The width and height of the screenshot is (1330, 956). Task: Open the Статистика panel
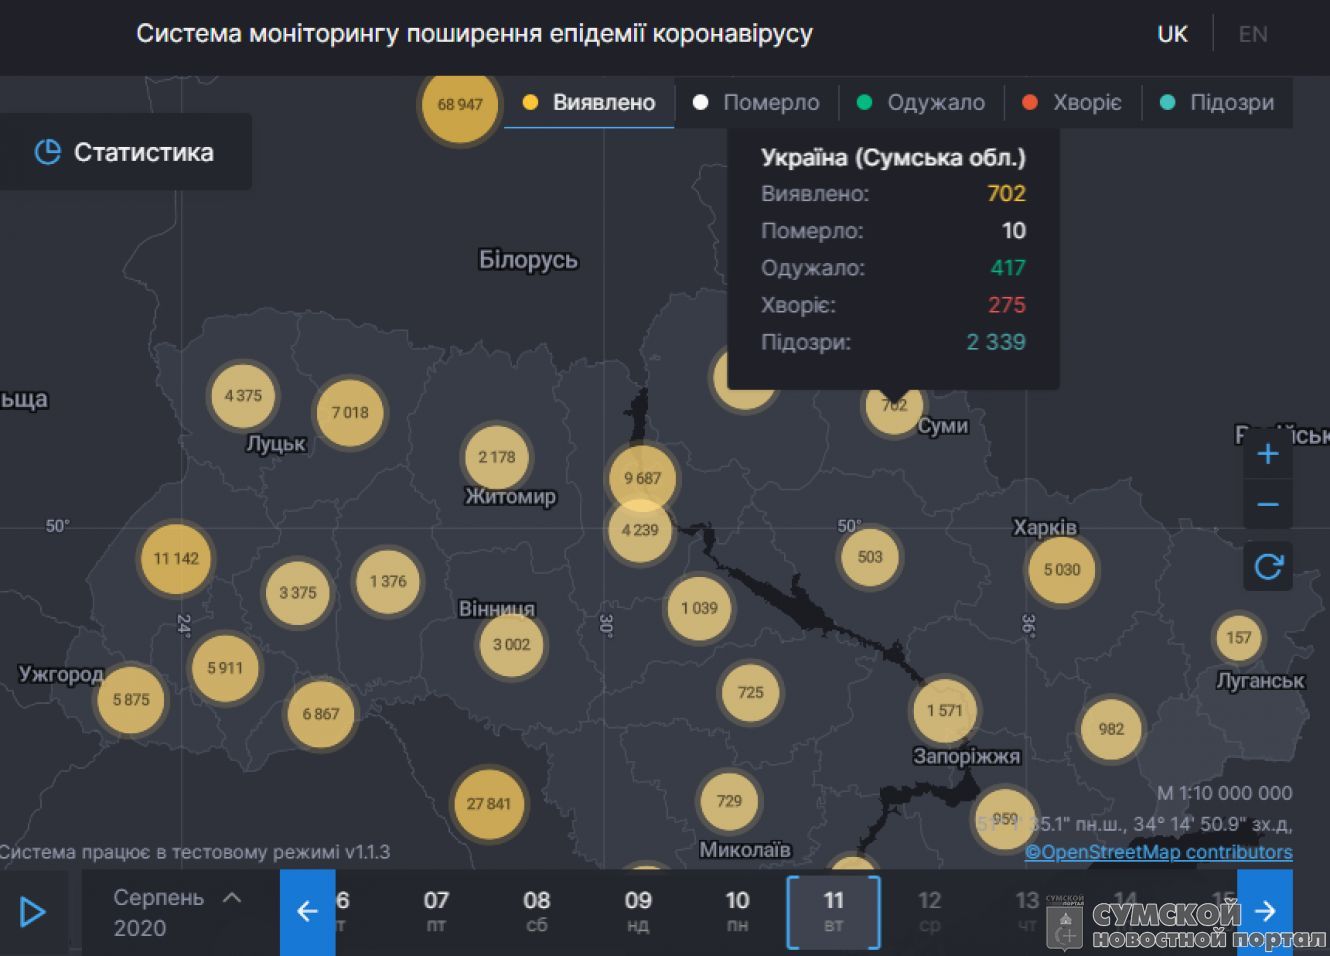tap(125, 152)
